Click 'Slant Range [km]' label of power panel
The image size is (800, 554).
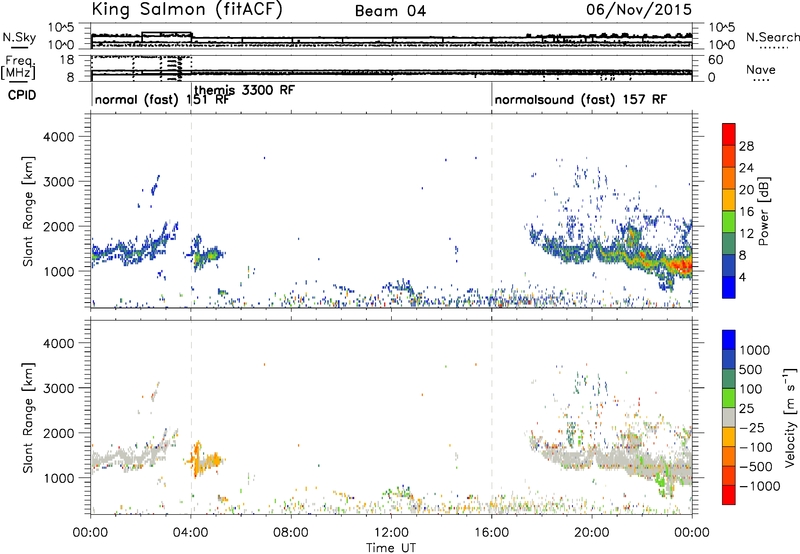pyautogui.click(x=28, y=211)
